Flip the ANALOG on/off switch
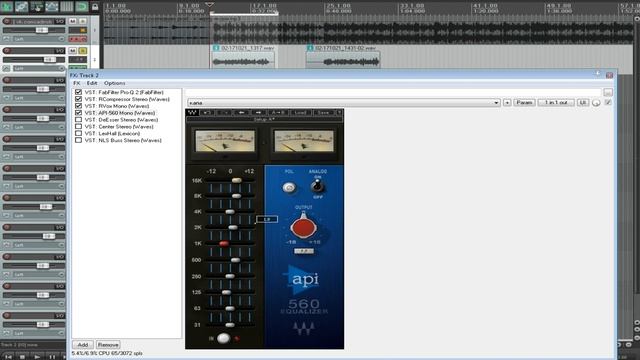 click(x=317, y=187)
